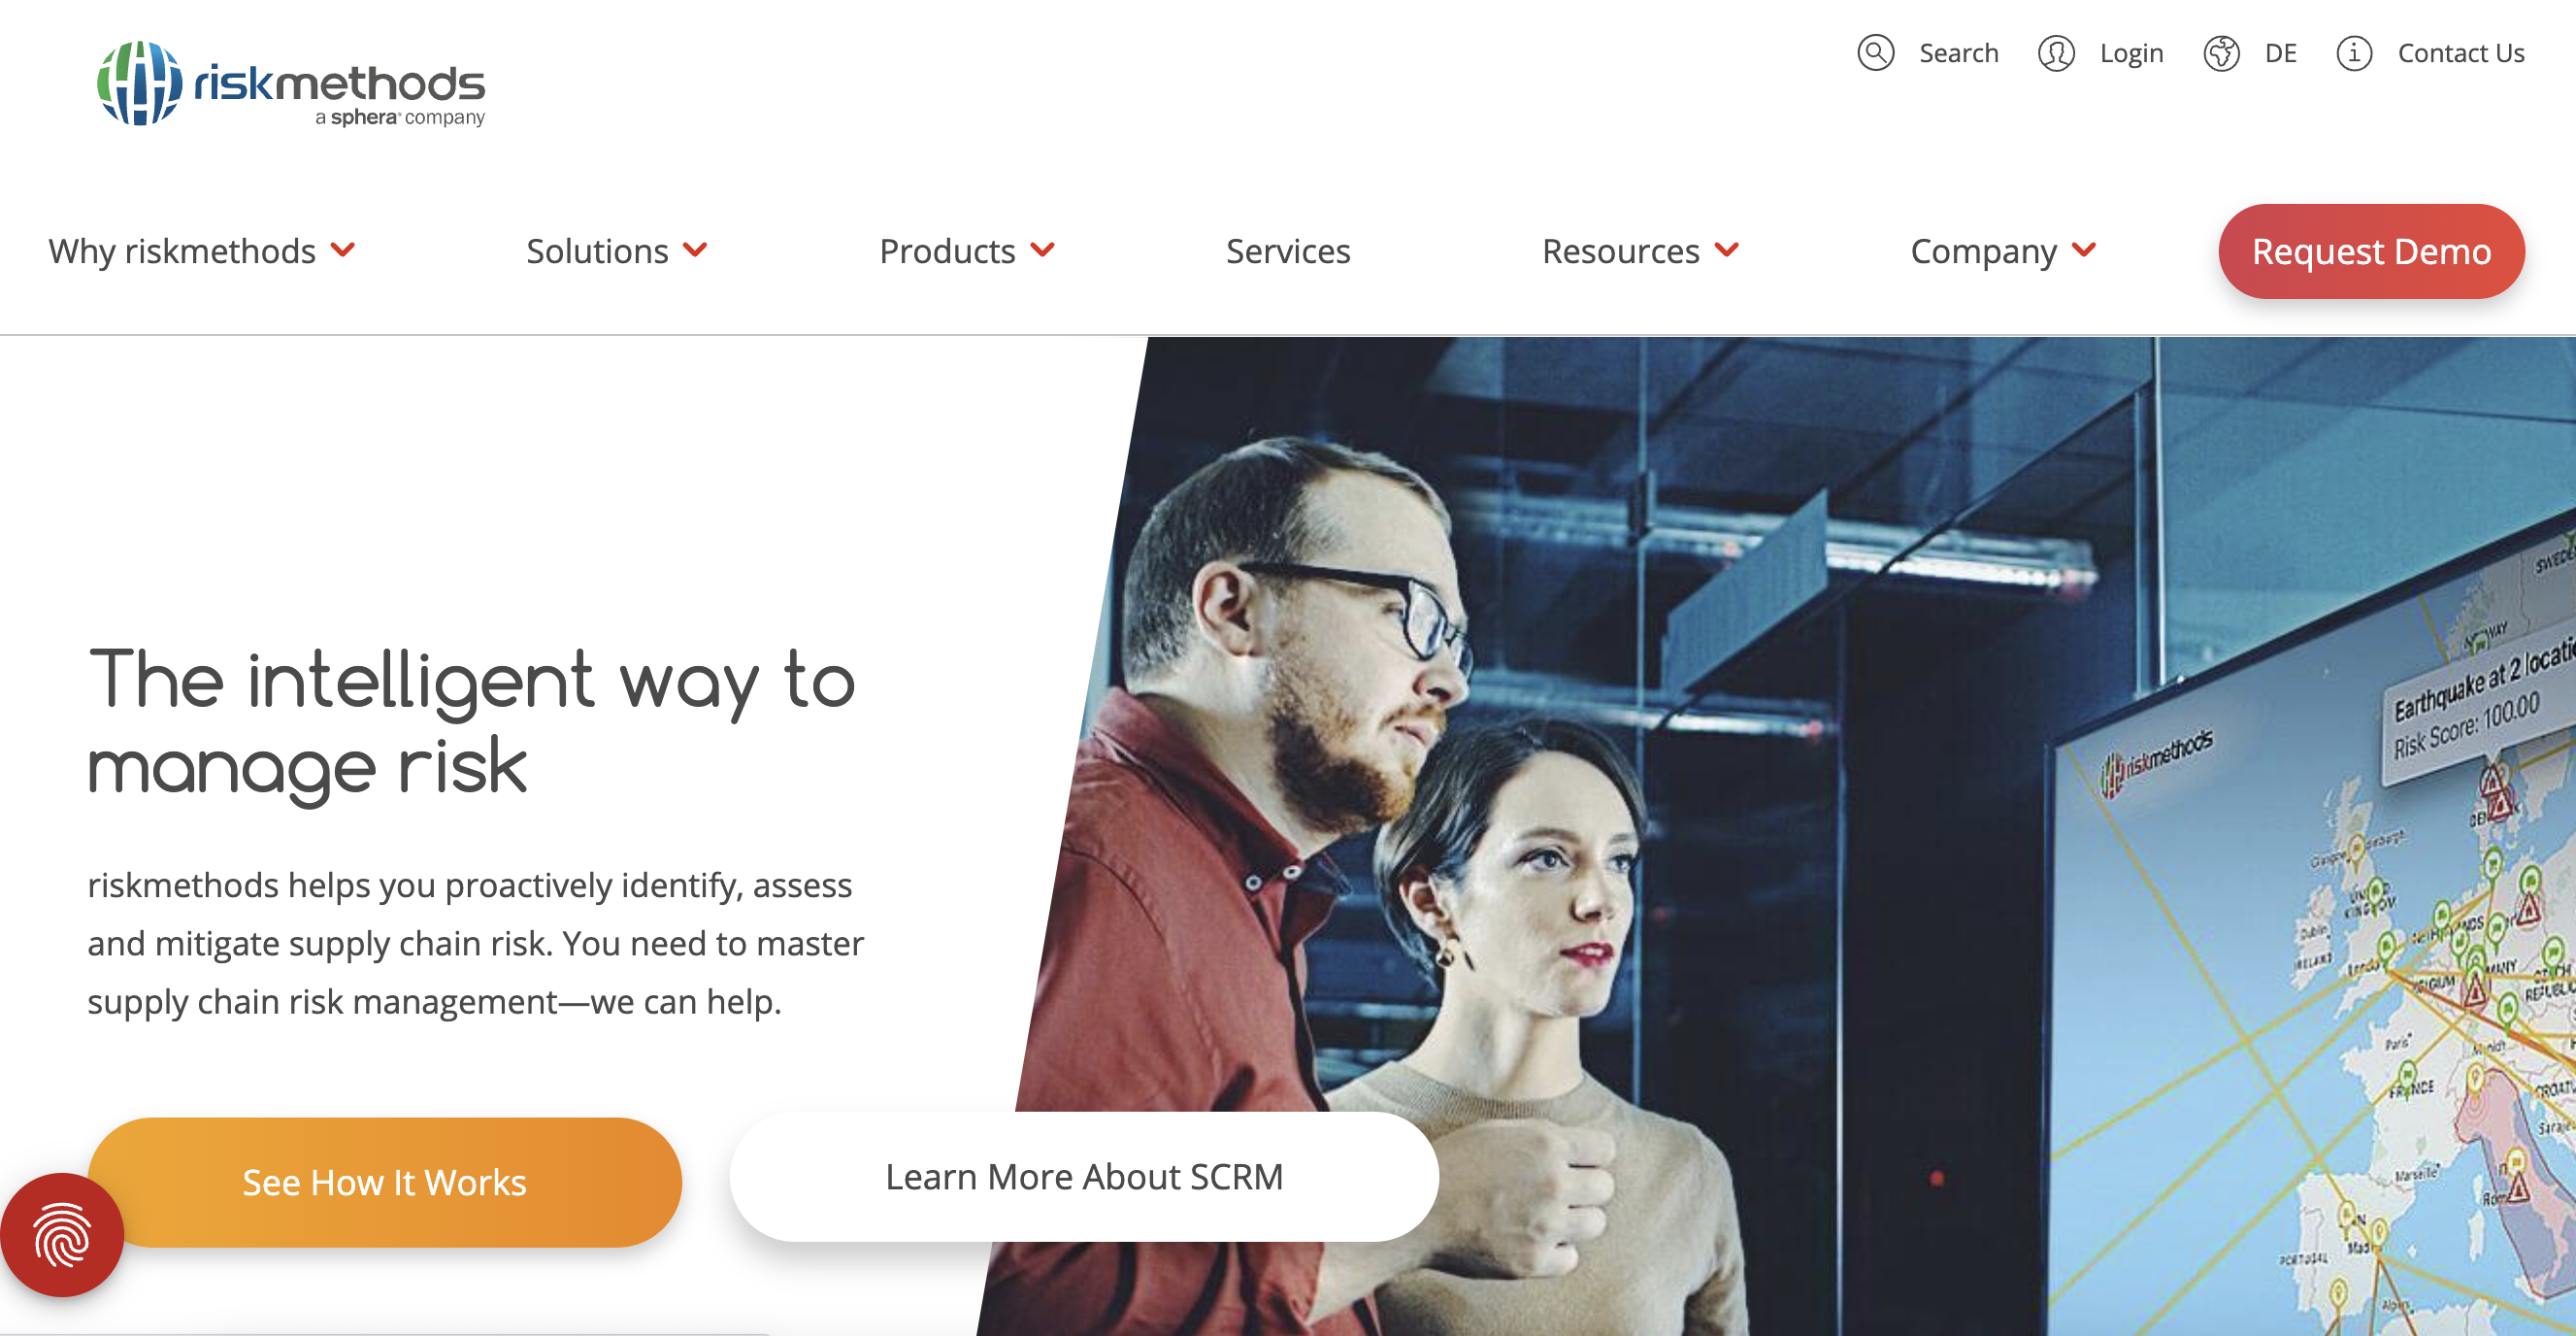
Task: Click the riskmethods globe logo
Action: click(139, 83)
